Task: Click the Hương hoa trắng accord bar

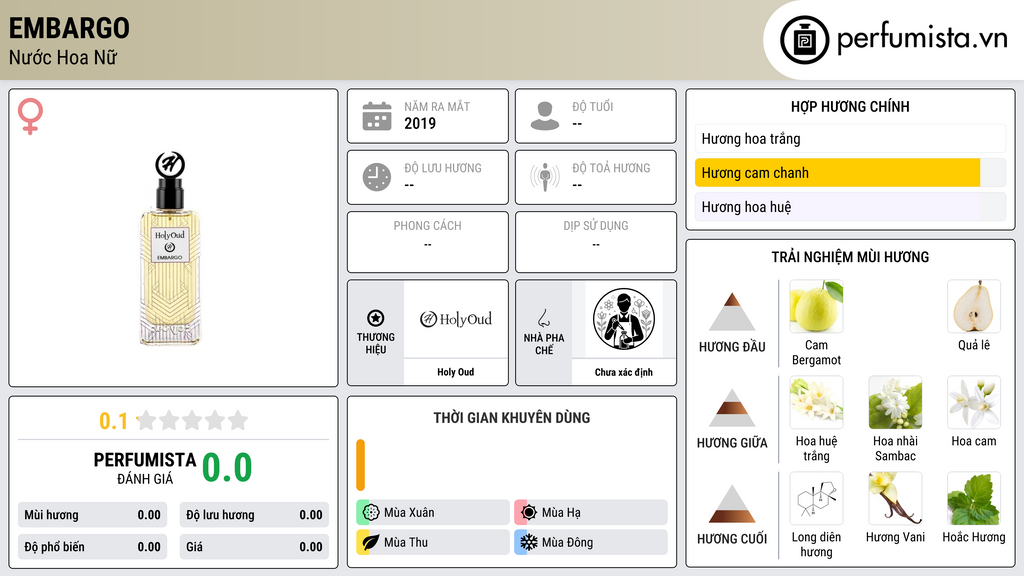Action: pyautogui.click(x=850, y=138)
